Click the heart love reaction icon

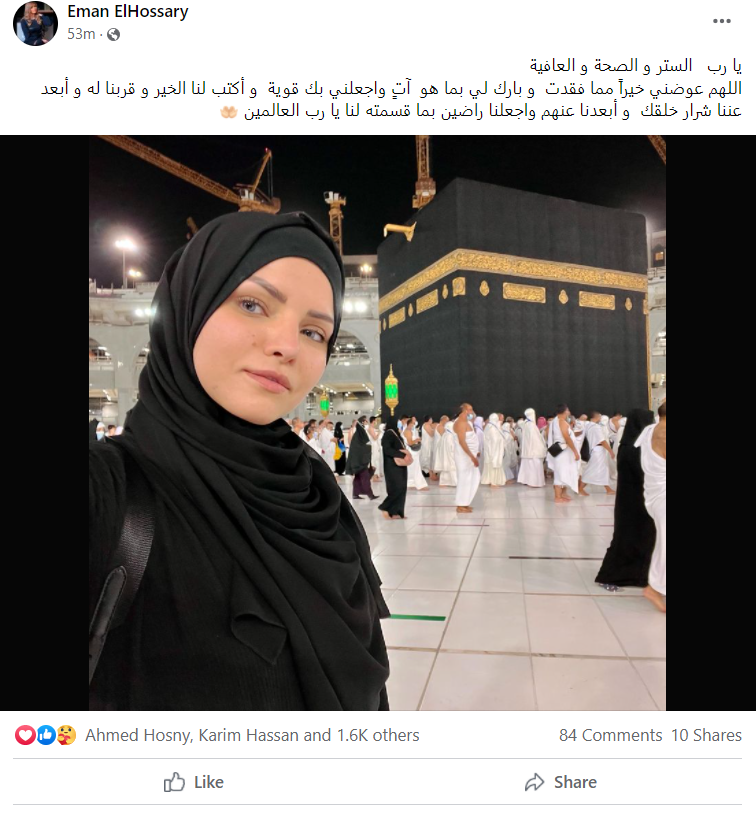click(x=24, y=735)
